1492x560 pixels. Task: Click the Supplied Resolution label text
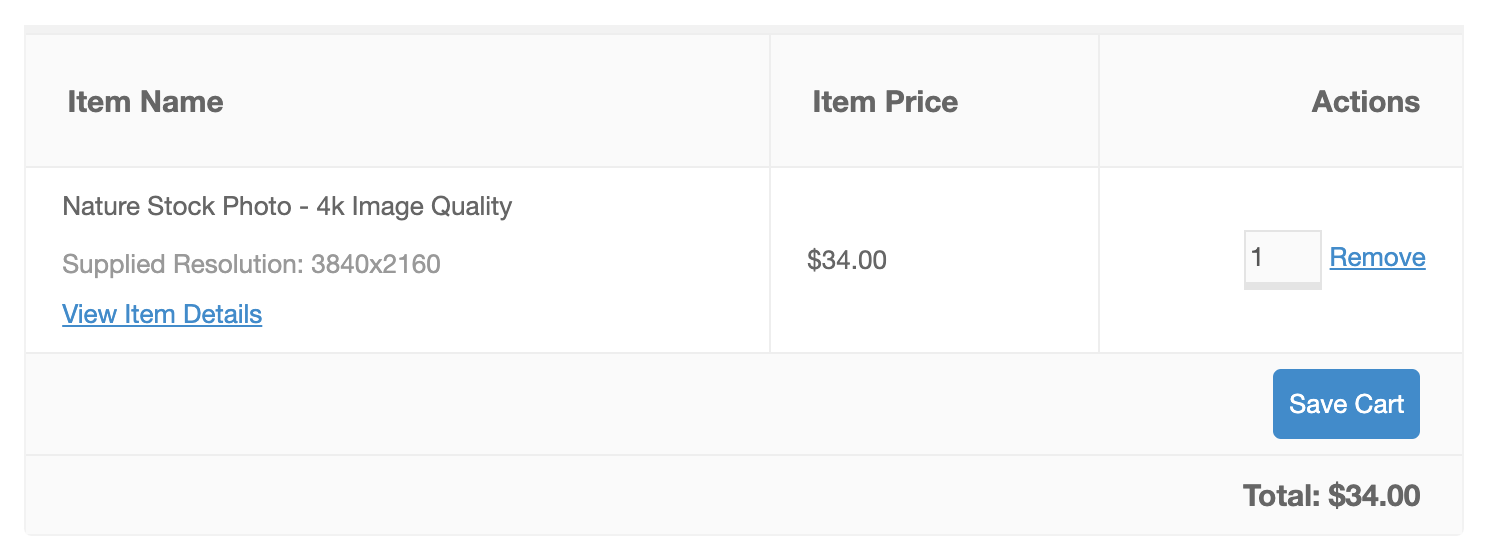point(183,265)
